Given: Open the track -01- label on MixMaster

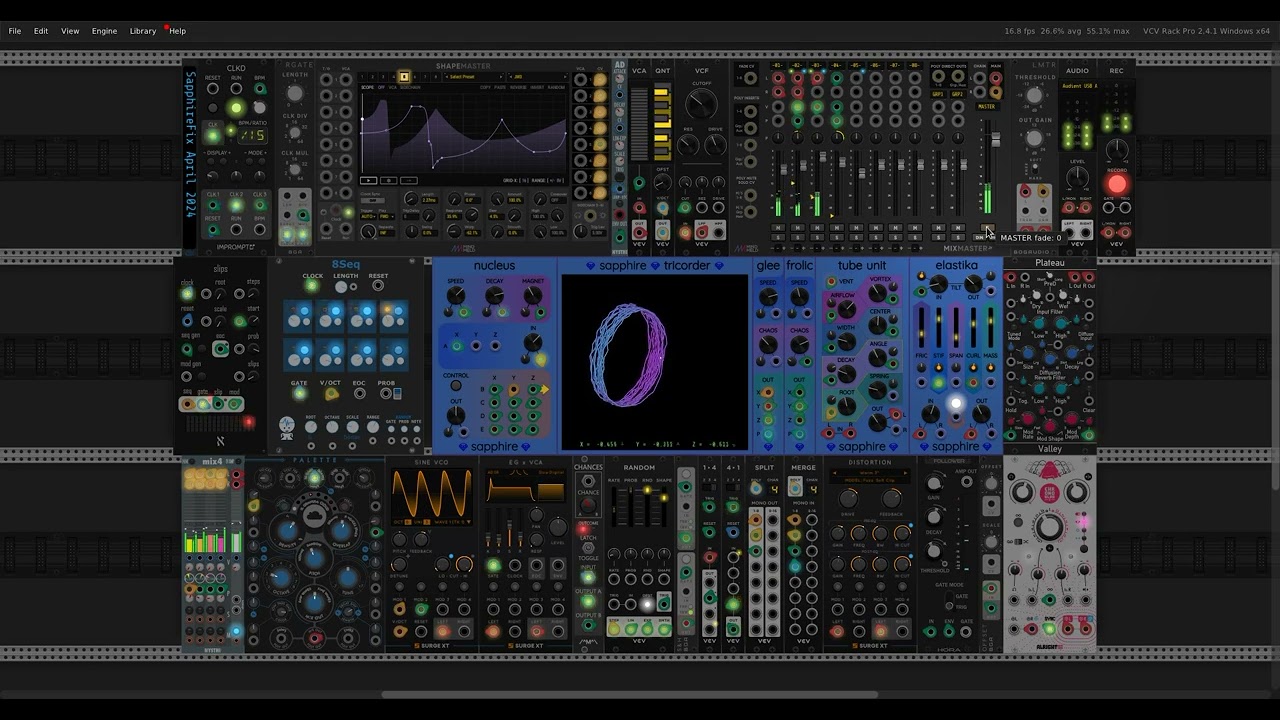Looking at the screenshot, I should tap(777, 65).
